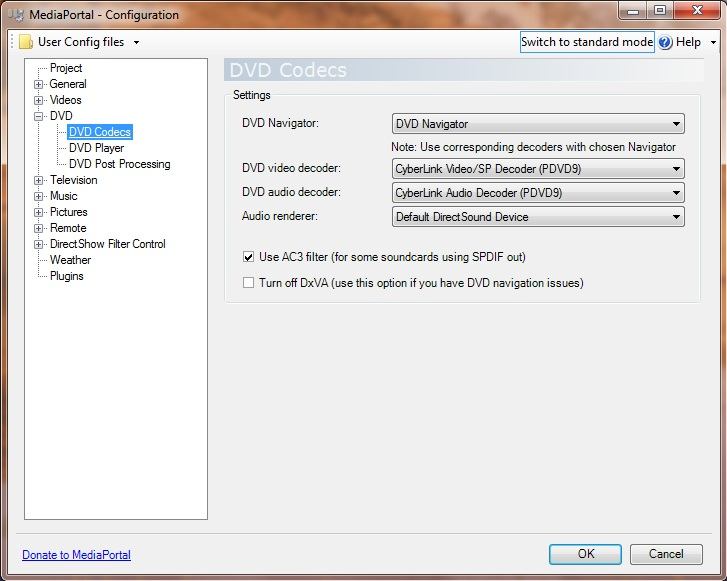Open the Help menu dropdown arrow
This screenshot has width=727, height=581.
pyautogui.click(x=713, y=42)
